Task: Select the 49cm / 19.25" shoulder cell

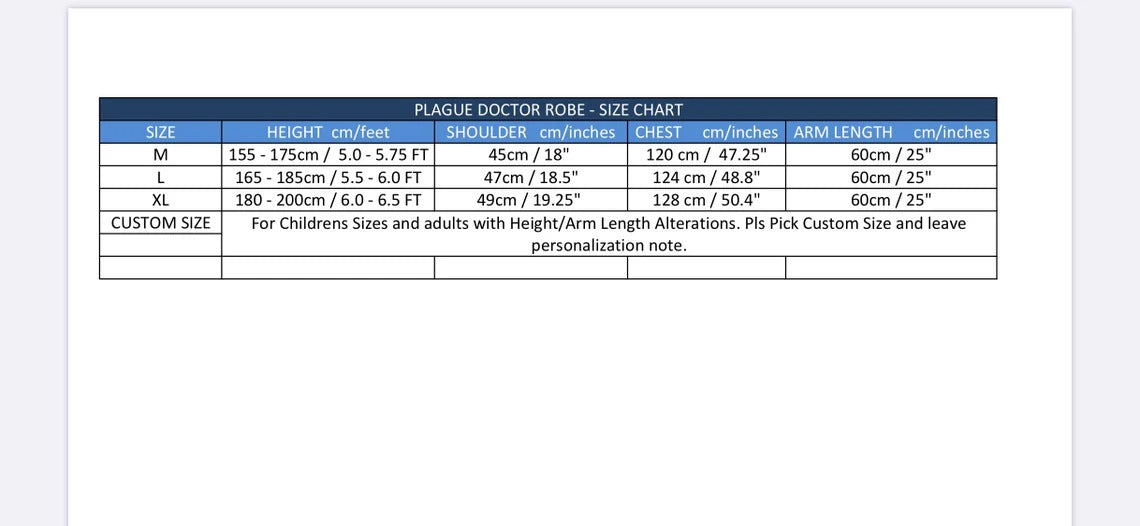Action: (x=531, y=200)
